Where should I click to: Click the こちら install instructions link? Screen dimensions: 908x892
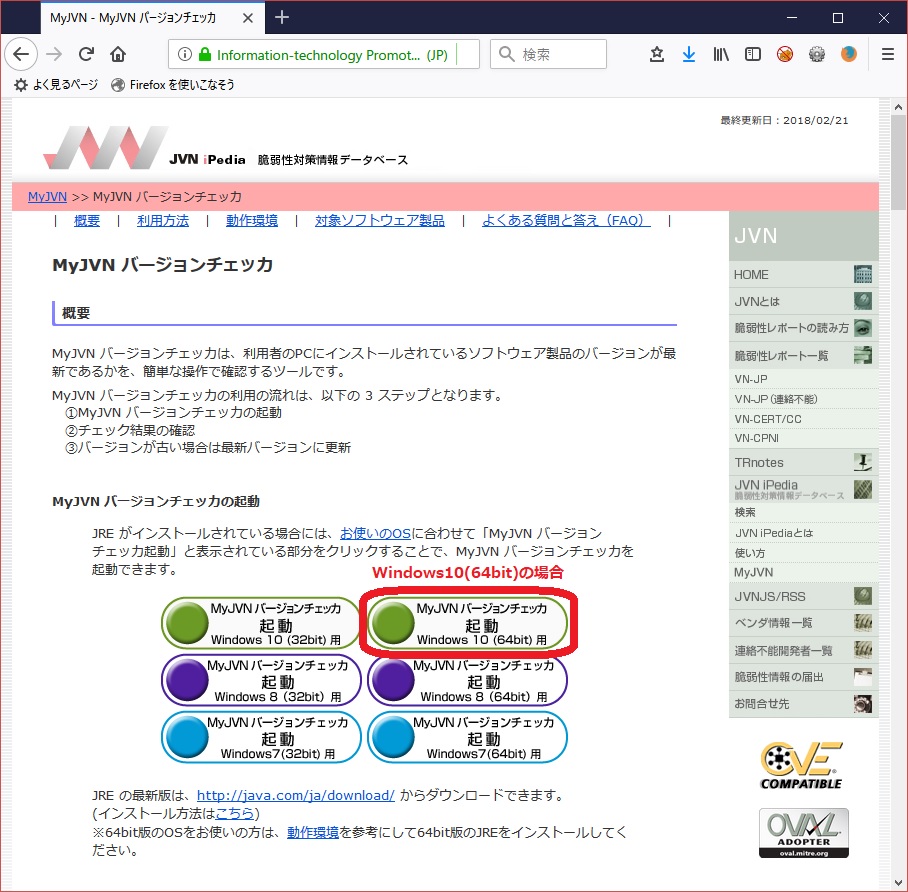(235, 814)
